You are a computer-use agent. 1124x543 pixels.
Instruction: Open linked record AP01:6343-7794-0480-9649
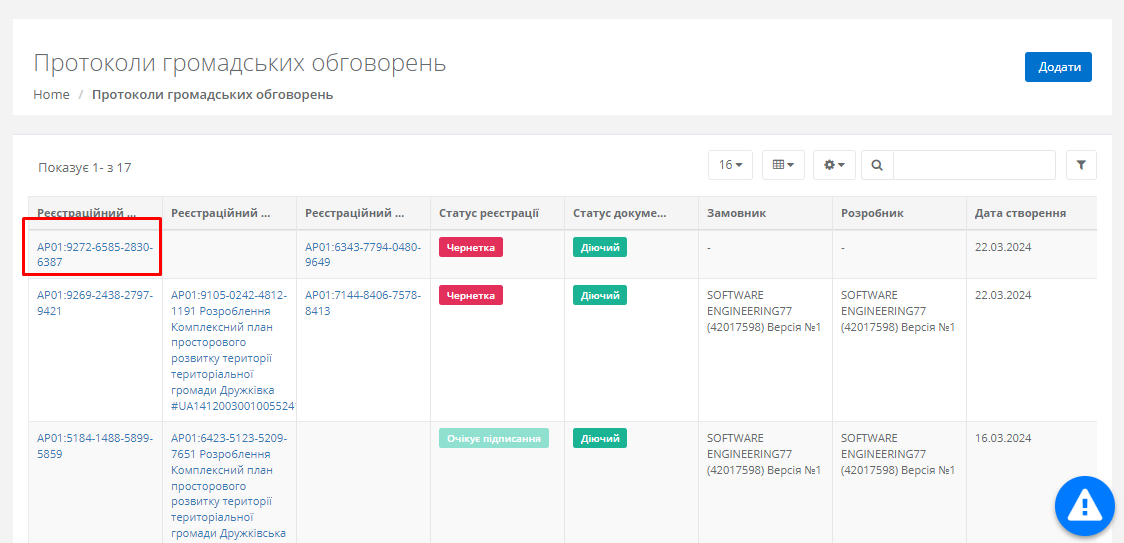coord(362,254)
